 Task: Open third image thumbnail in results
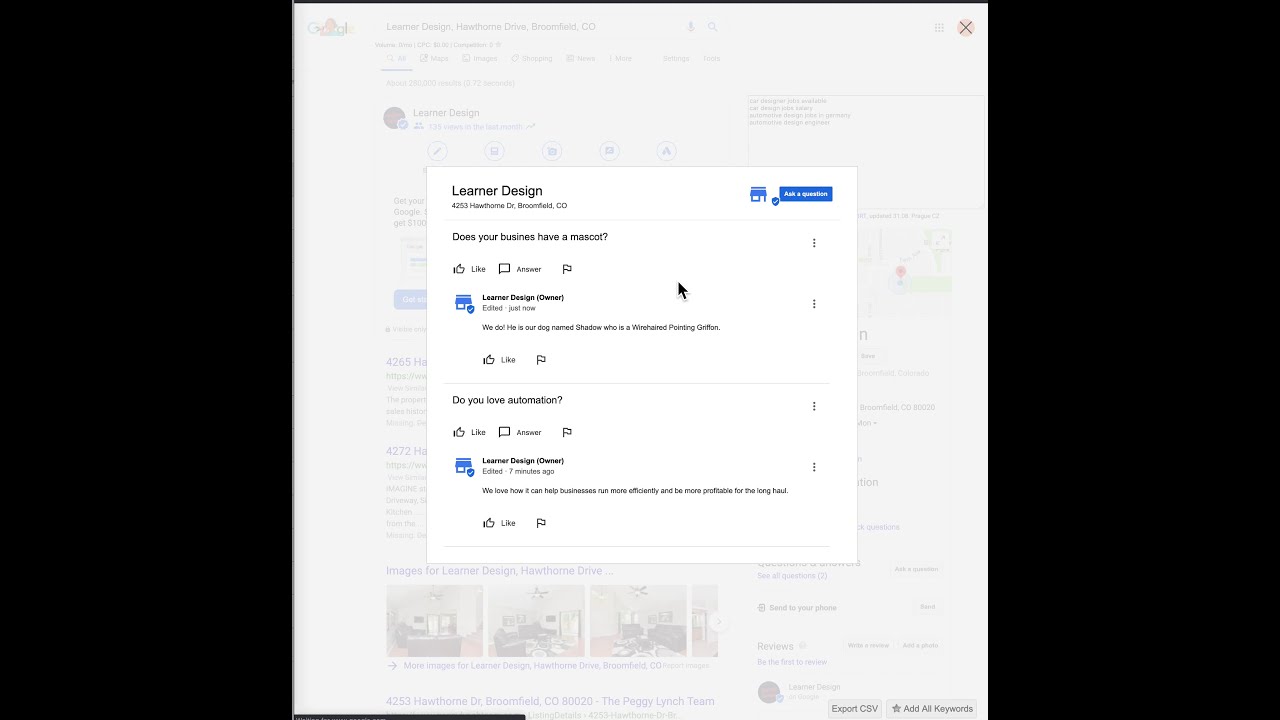[638, 620]
